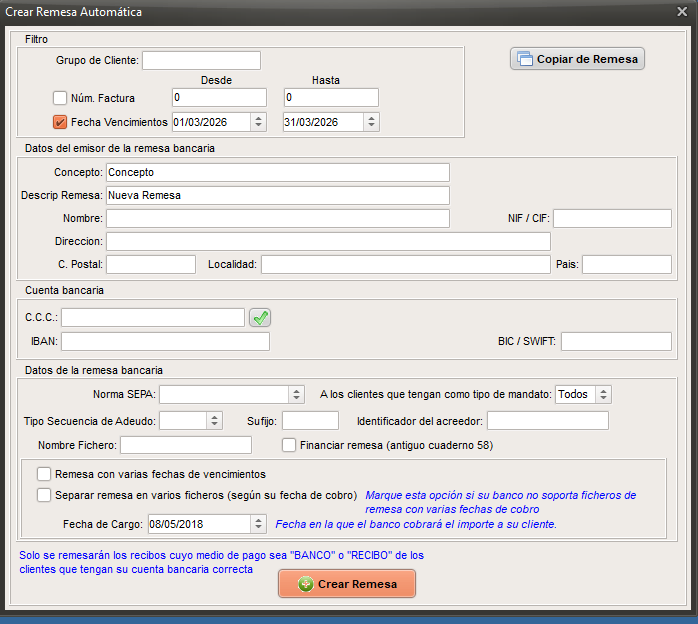The height and width of the screenshot is (624, 698).
Task: Expand the Tipo Secuencia de Adeudo dropdown
Action: click(214, 421)
